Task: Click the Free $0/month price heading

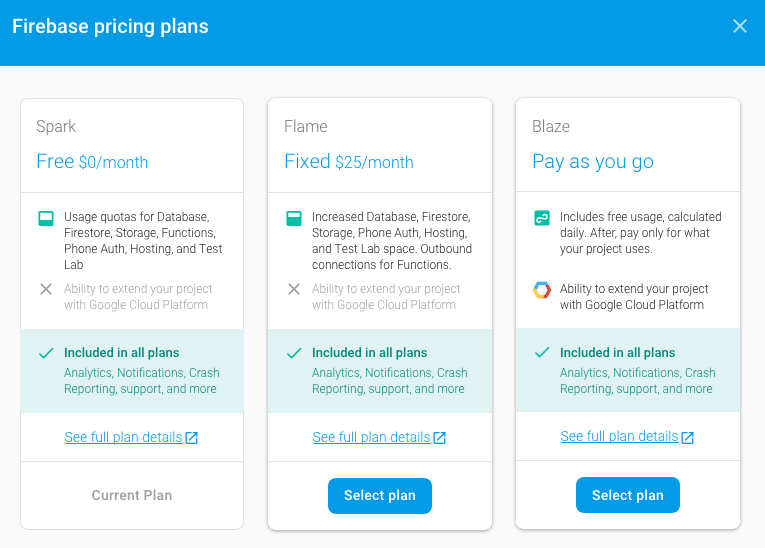Action: pos(92,162)
